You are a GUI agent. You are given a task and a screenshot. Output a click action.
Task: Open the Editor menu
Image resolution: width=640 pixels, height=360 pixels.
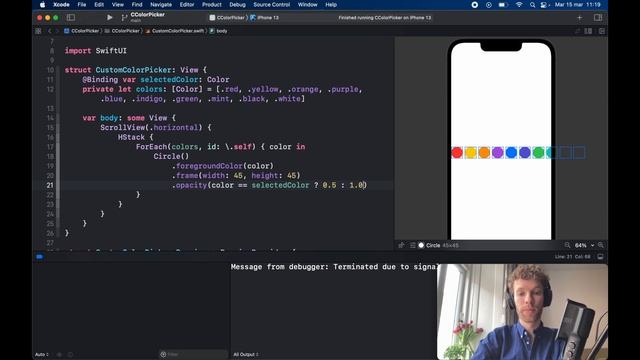click(x=187, y=5)
